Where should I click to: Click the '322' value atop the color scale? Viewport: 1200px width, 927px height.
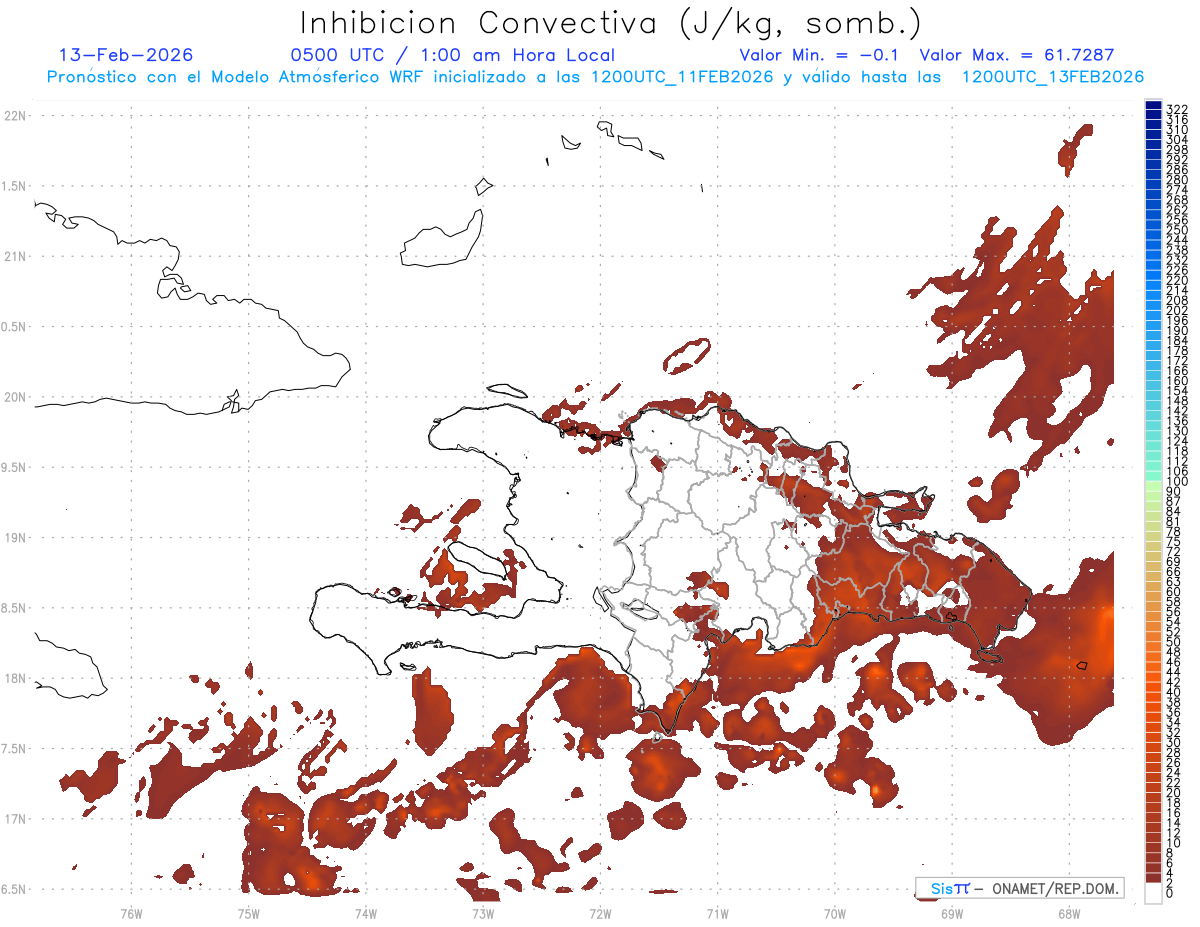tap(1177, 109)
